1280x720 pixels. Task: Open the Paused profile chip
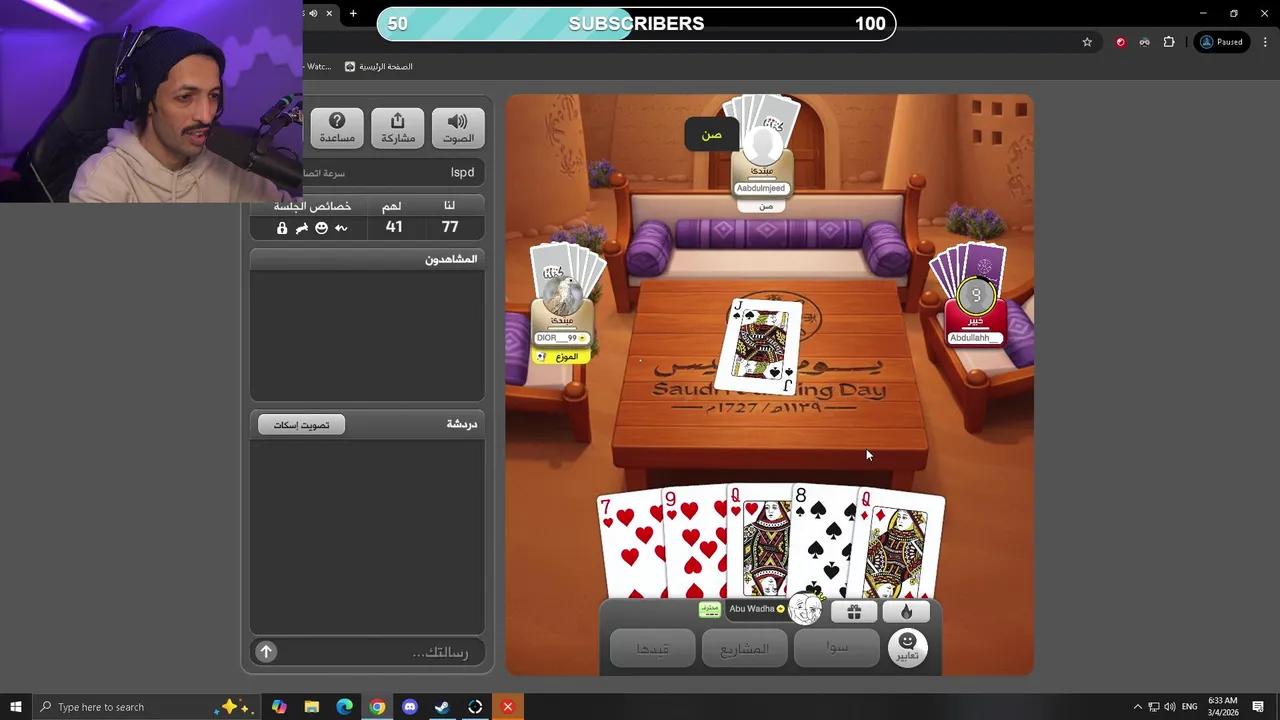[1222, 42]
